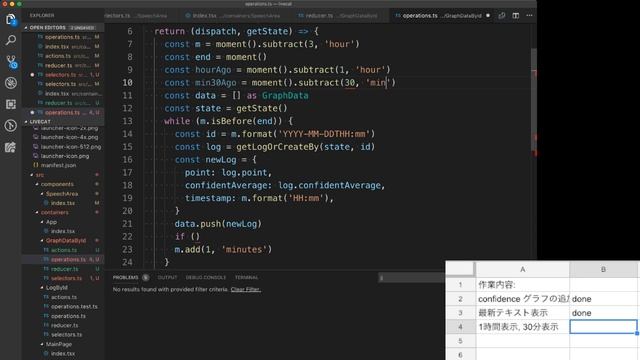This screenshot has width=640, height=360.
Task: Open the More Actions ellipsis in editor title
Action: click(x=529, y=16)
